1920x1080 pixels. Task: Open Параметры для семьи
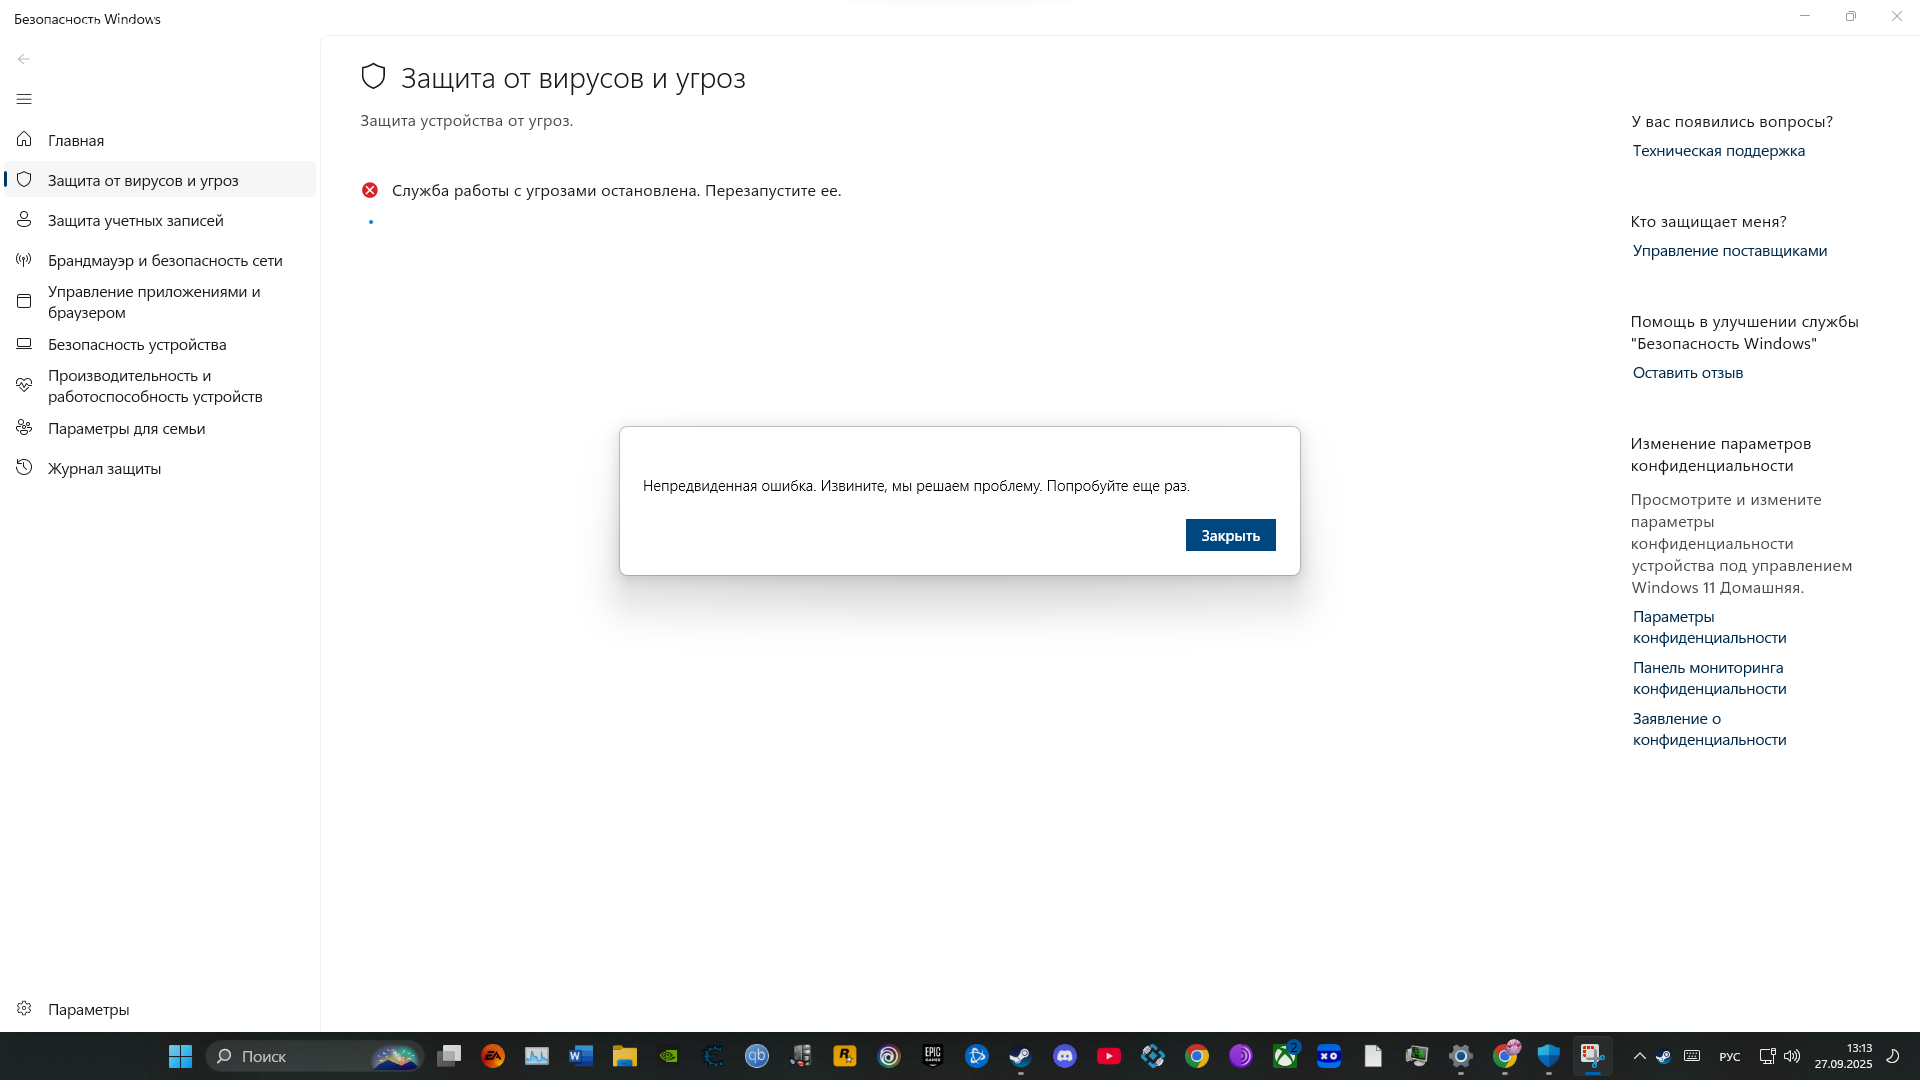(x=160, y=428)
